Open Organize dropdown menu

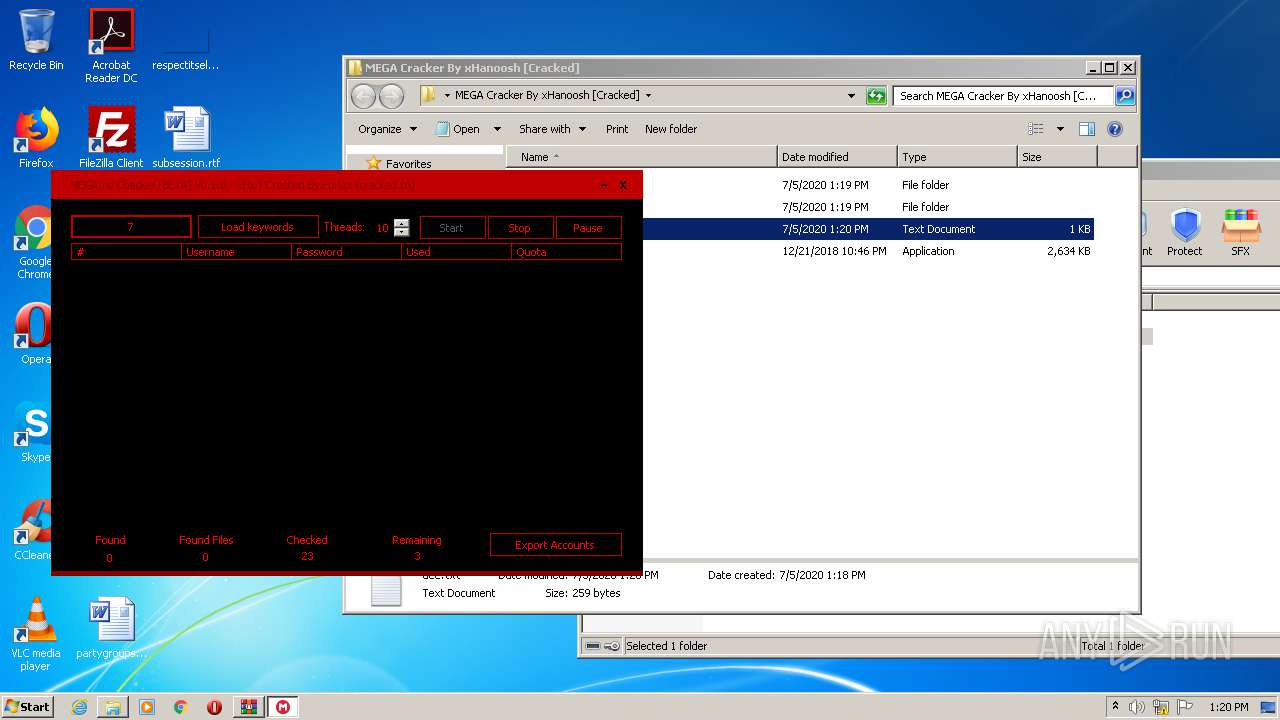[387, 129]
